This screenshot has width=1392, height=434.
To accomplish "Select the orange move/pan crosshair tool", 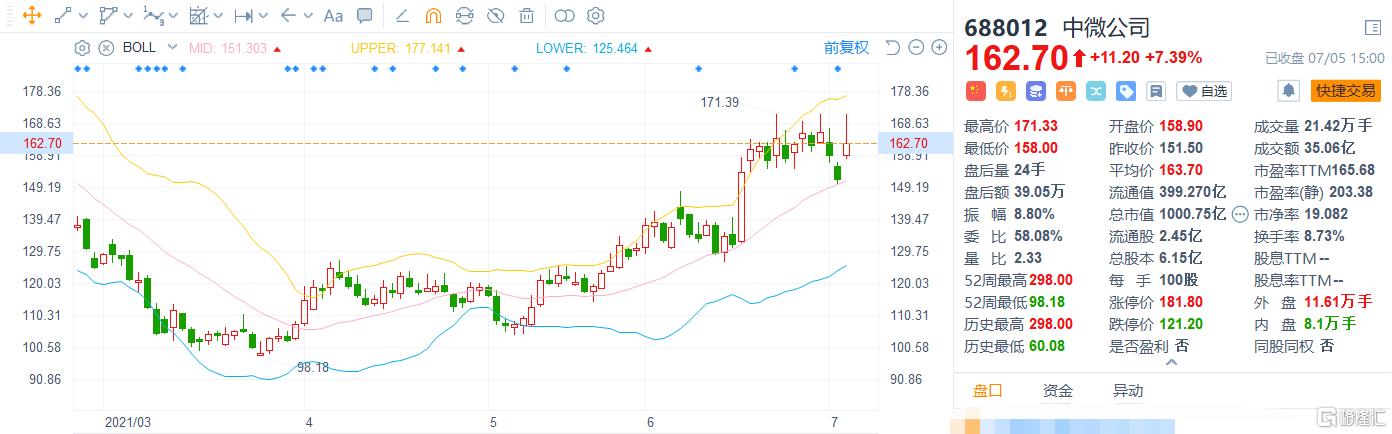I will [x=31, y=15].
